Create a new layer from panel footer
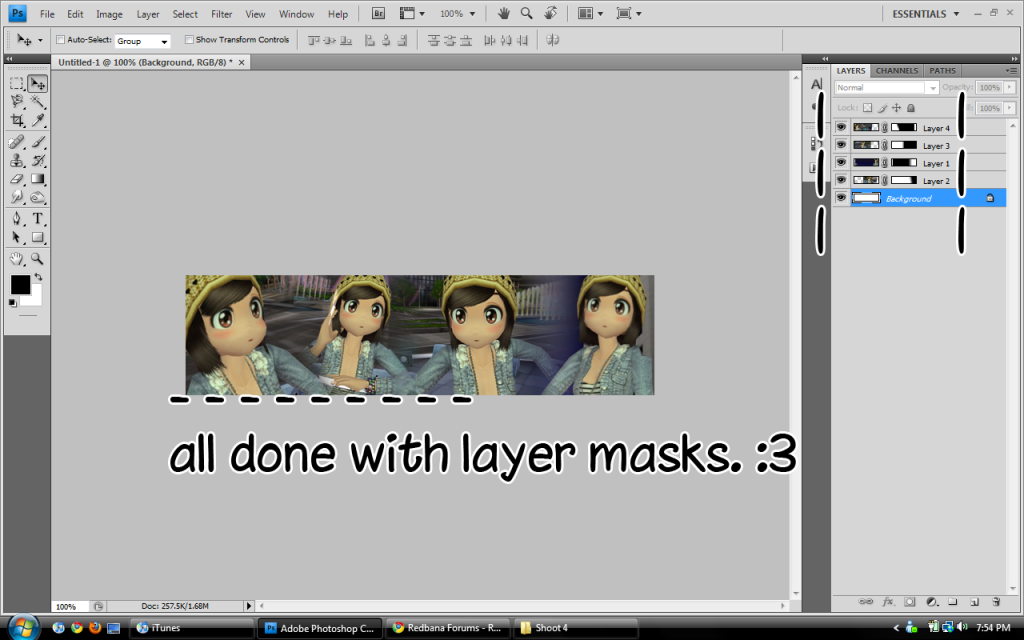1024x640 pixels. click(974, 601)
